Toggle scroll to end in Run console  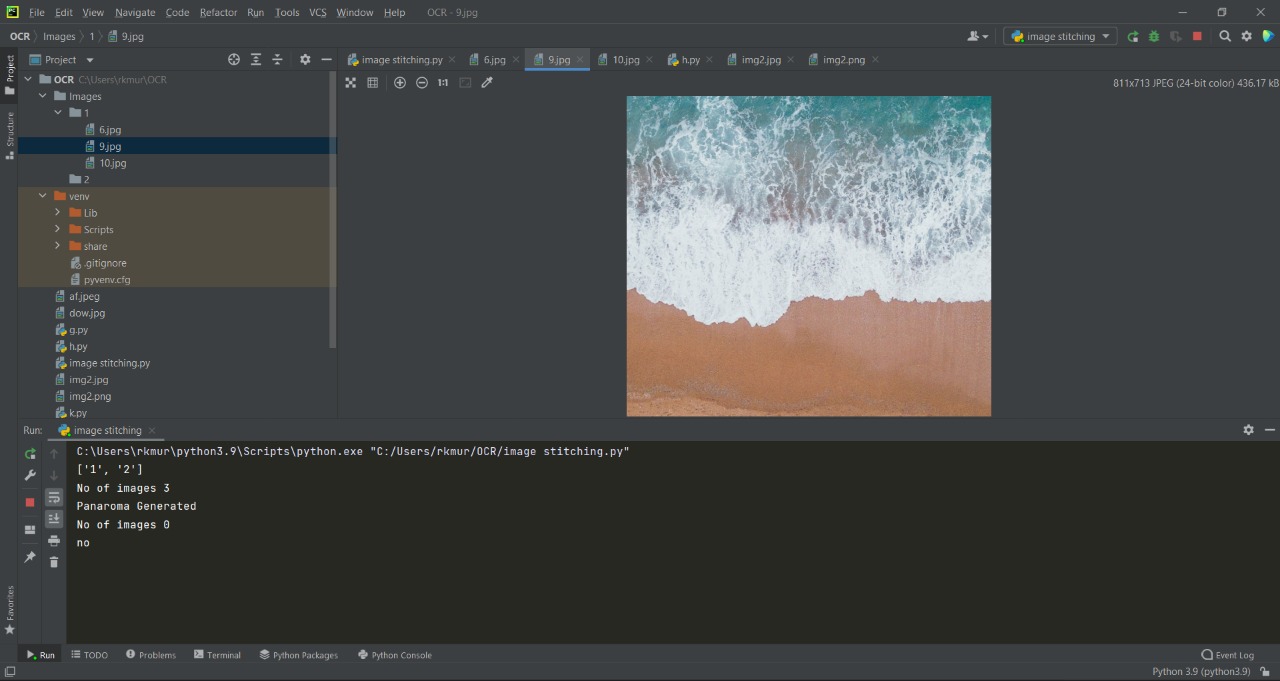(54, 518)
